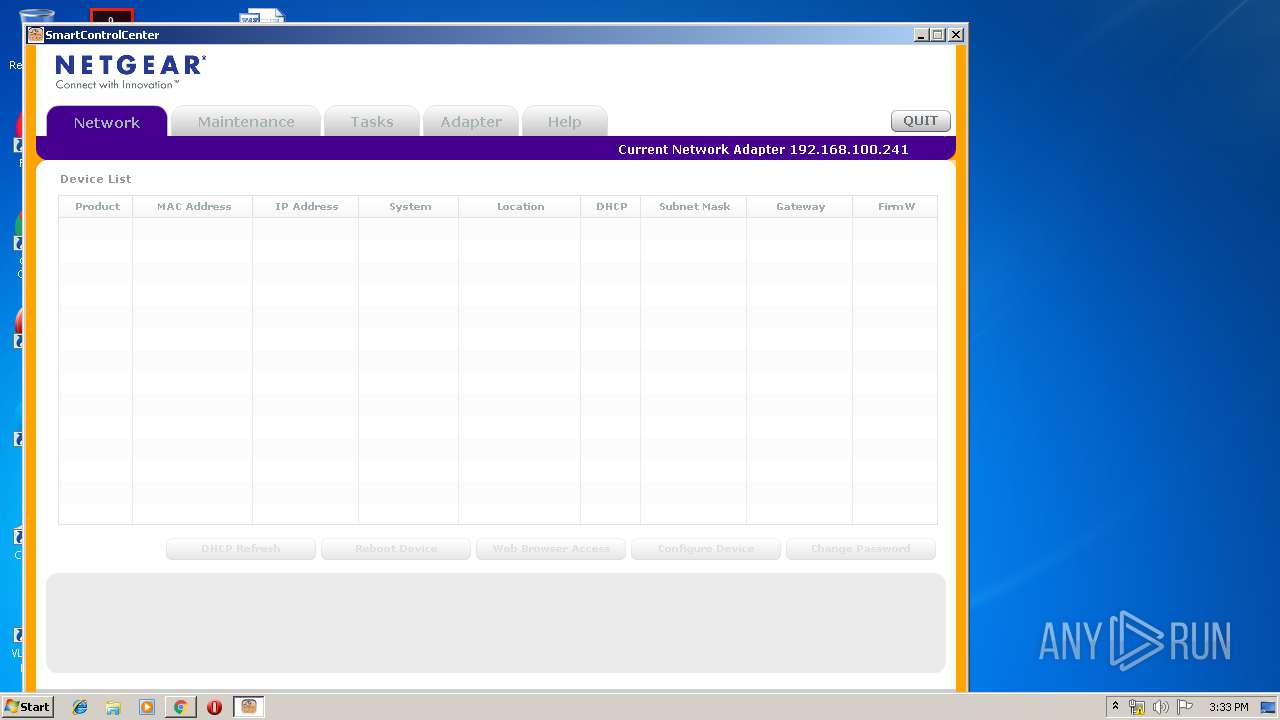The image size is (1280, 720).
Task: Maximize the SmartControlCenter window
Action: click(x=938, y=35)
